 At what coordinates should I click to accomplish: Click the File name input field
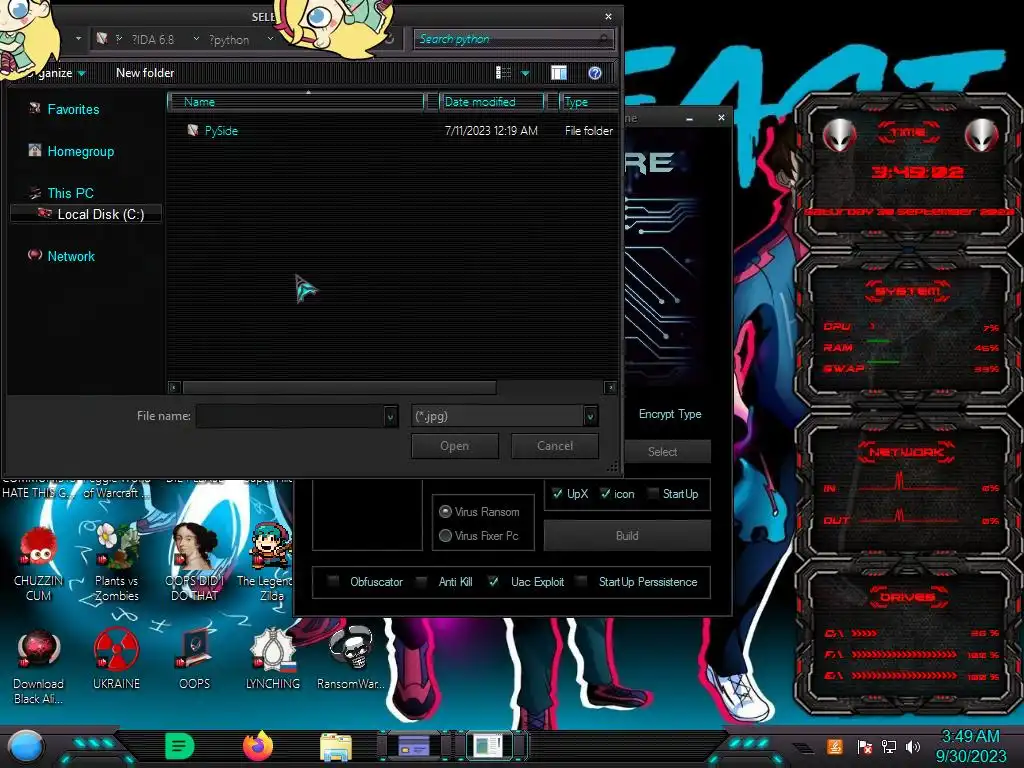coord(290,416)
